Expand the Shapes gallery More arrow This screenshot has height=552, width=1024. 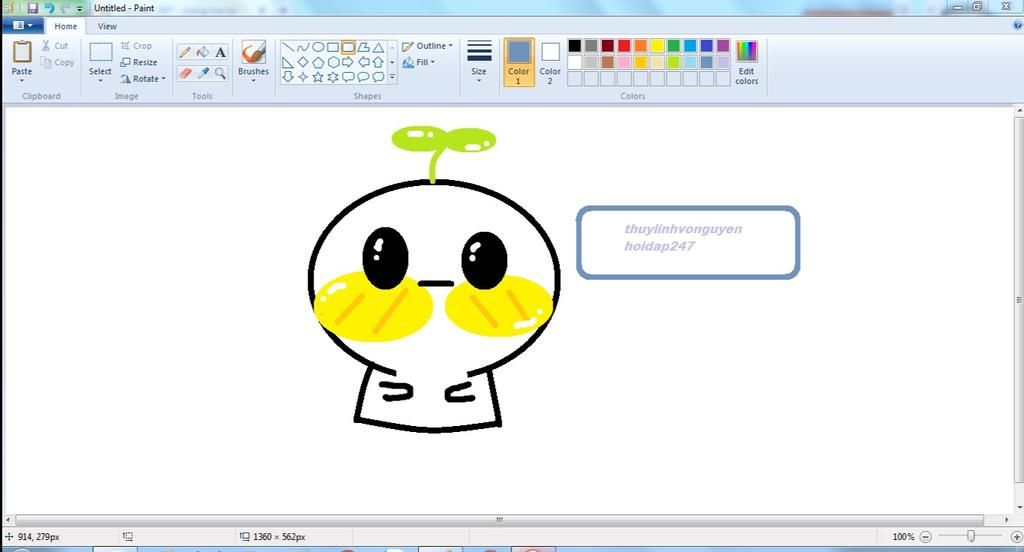click(392, 76)
